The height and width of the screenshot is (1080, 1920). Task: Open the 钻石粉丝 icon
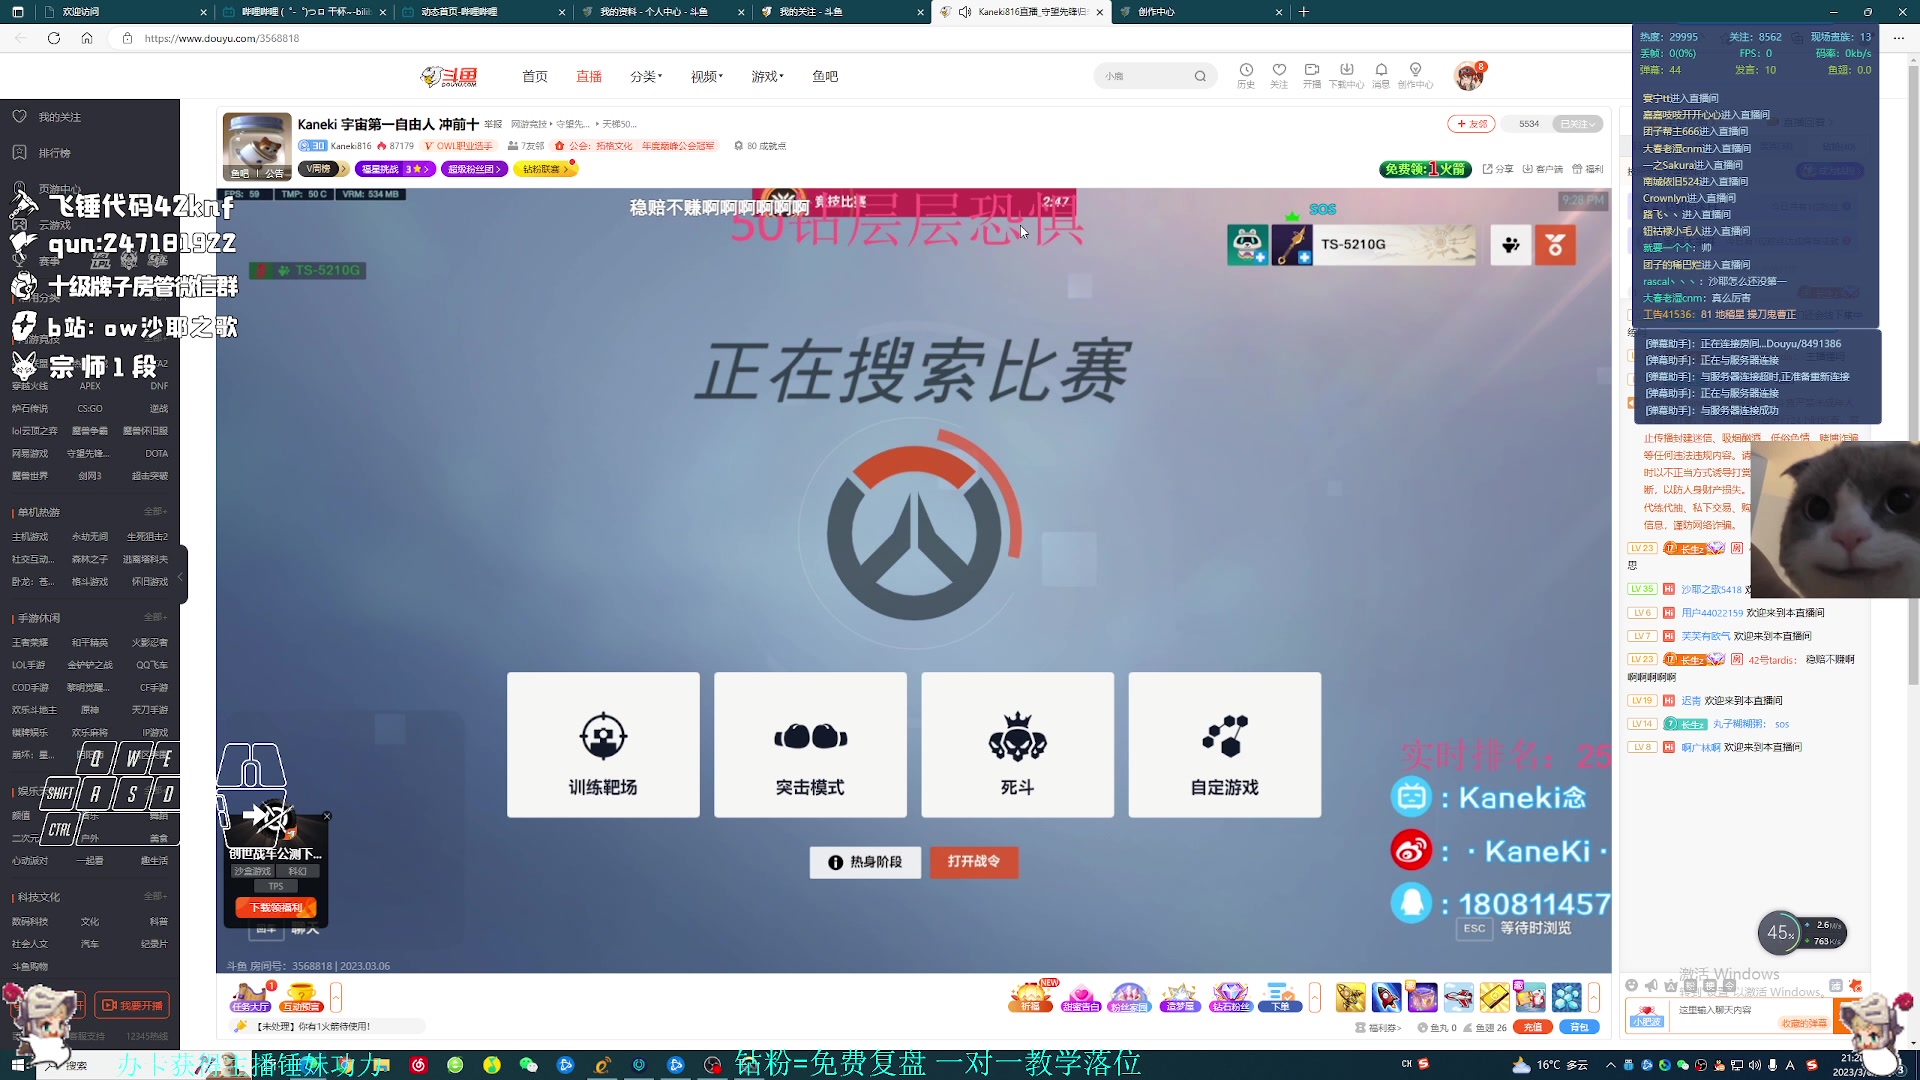1230,997
